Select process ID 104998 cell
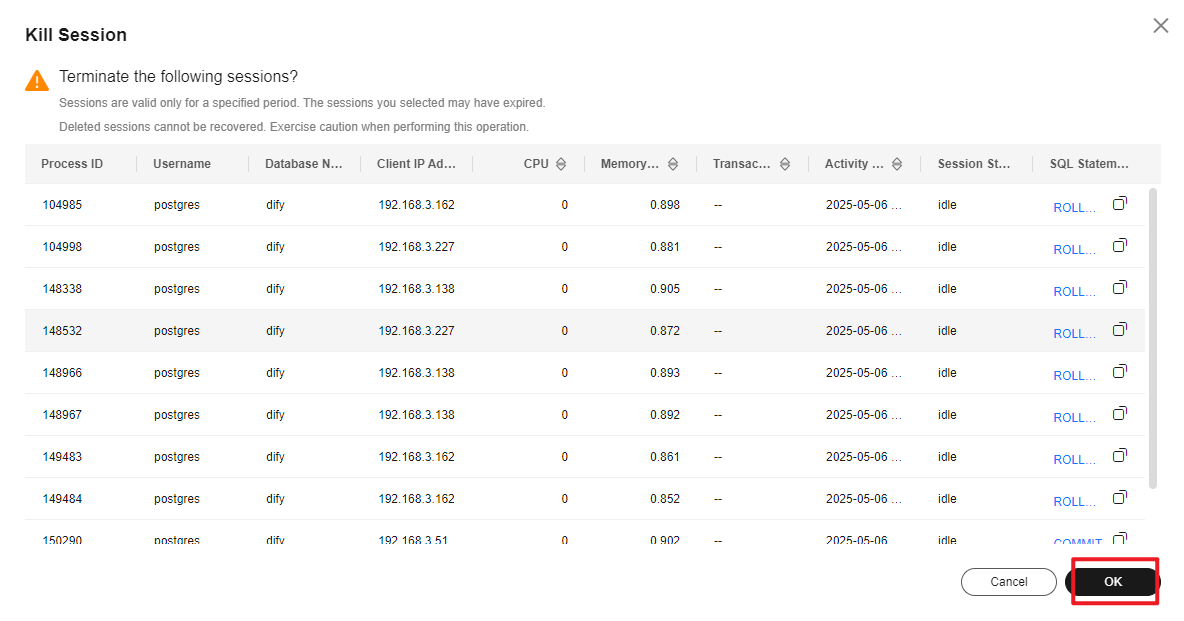Viewport: 1184px width, 621px height. coord(62,247)
